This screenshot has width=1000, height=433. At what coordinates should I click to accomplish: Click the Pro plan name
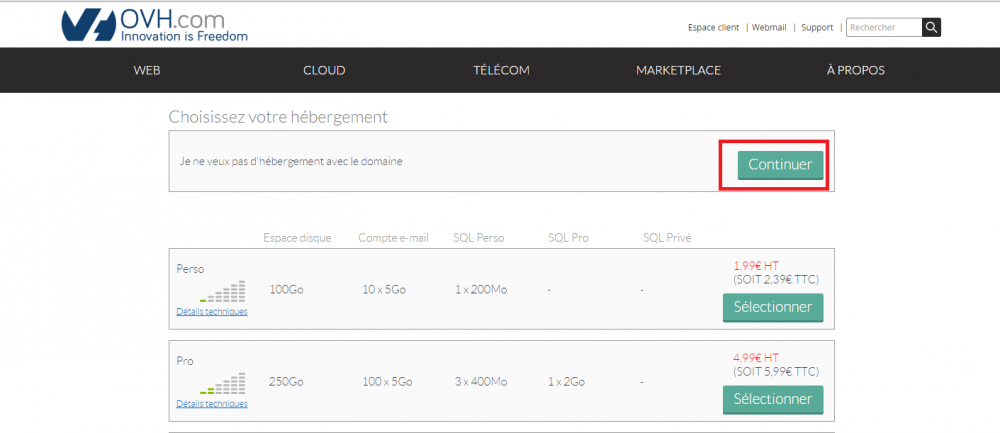pyautogui.click(x=184, y=360)
